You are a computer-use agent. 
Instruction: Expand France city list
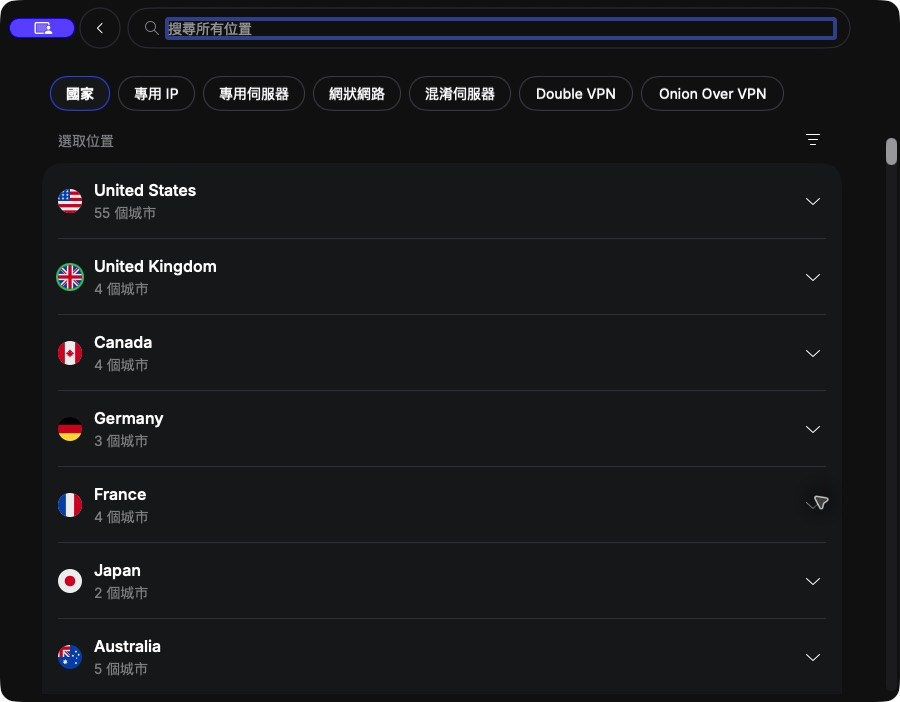coord(813,505)
